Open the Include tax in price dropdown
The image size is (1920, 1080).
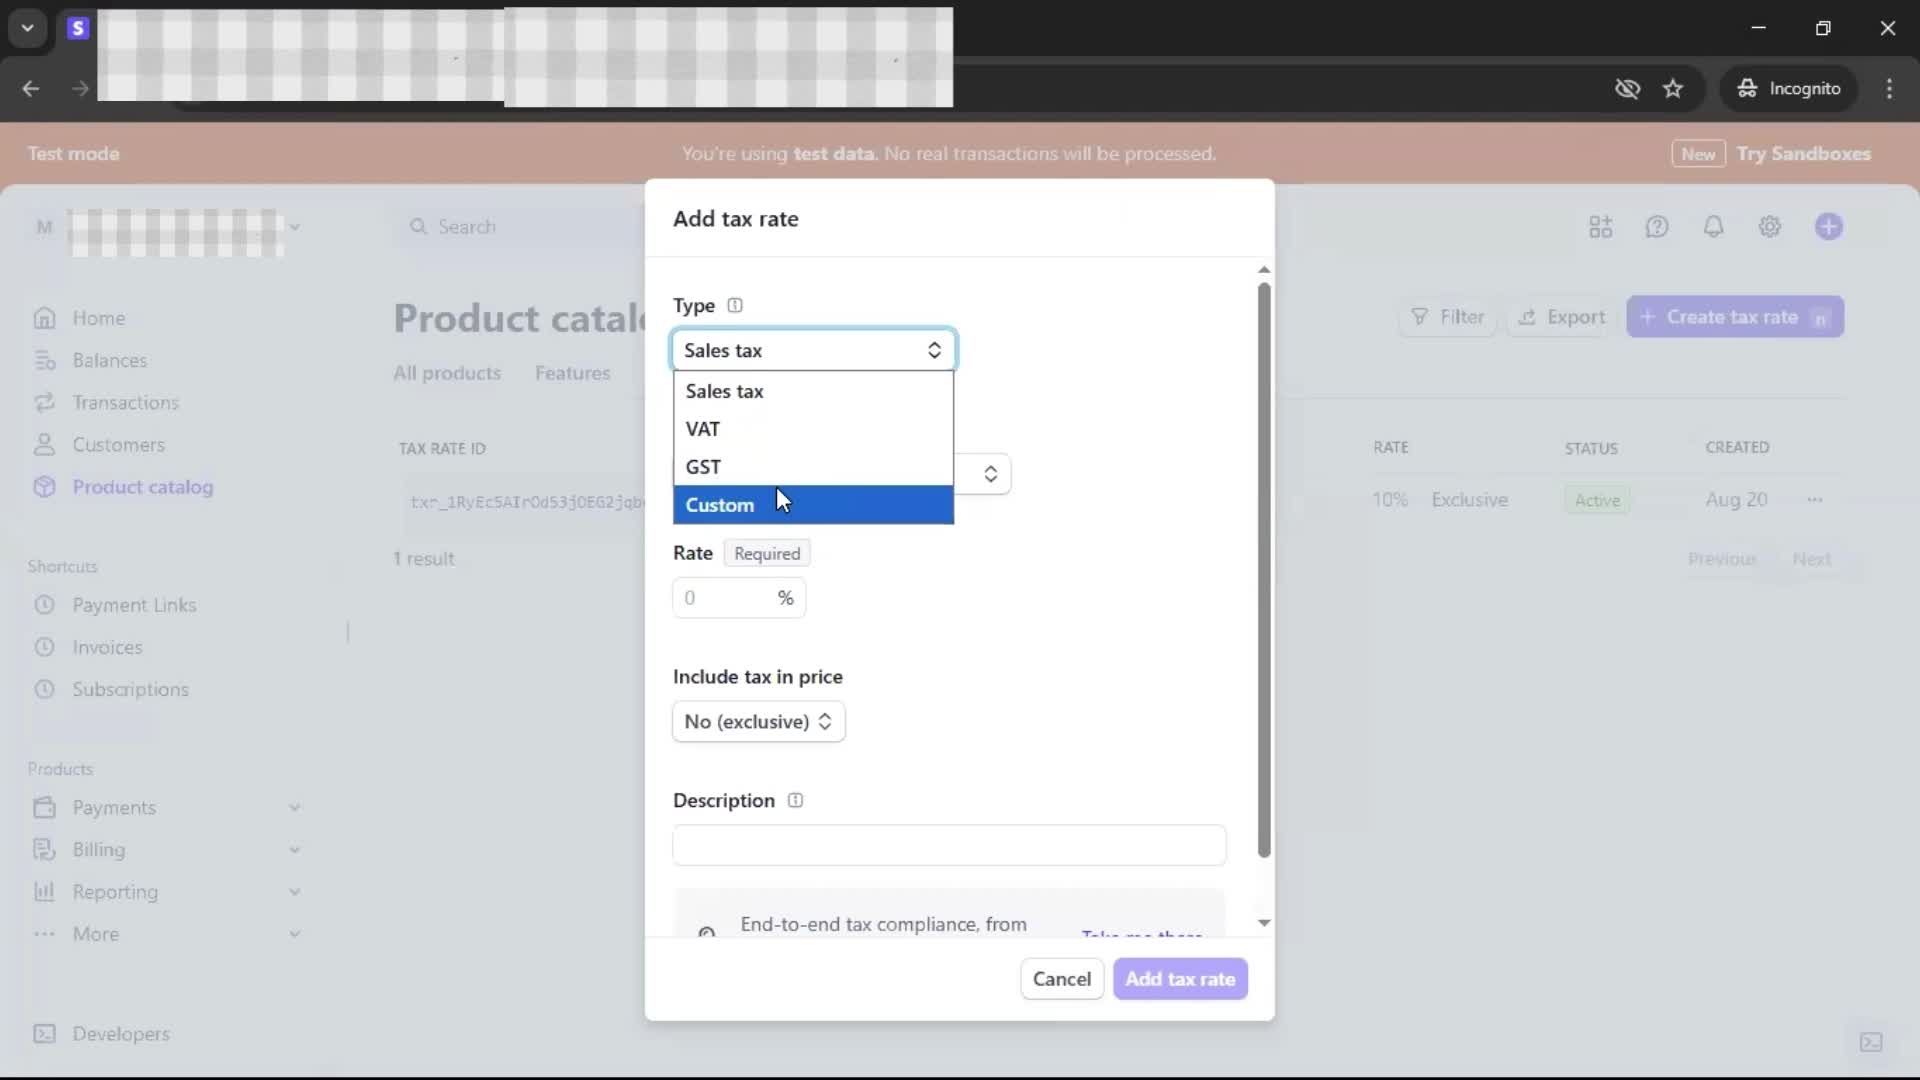pos(758,722)
